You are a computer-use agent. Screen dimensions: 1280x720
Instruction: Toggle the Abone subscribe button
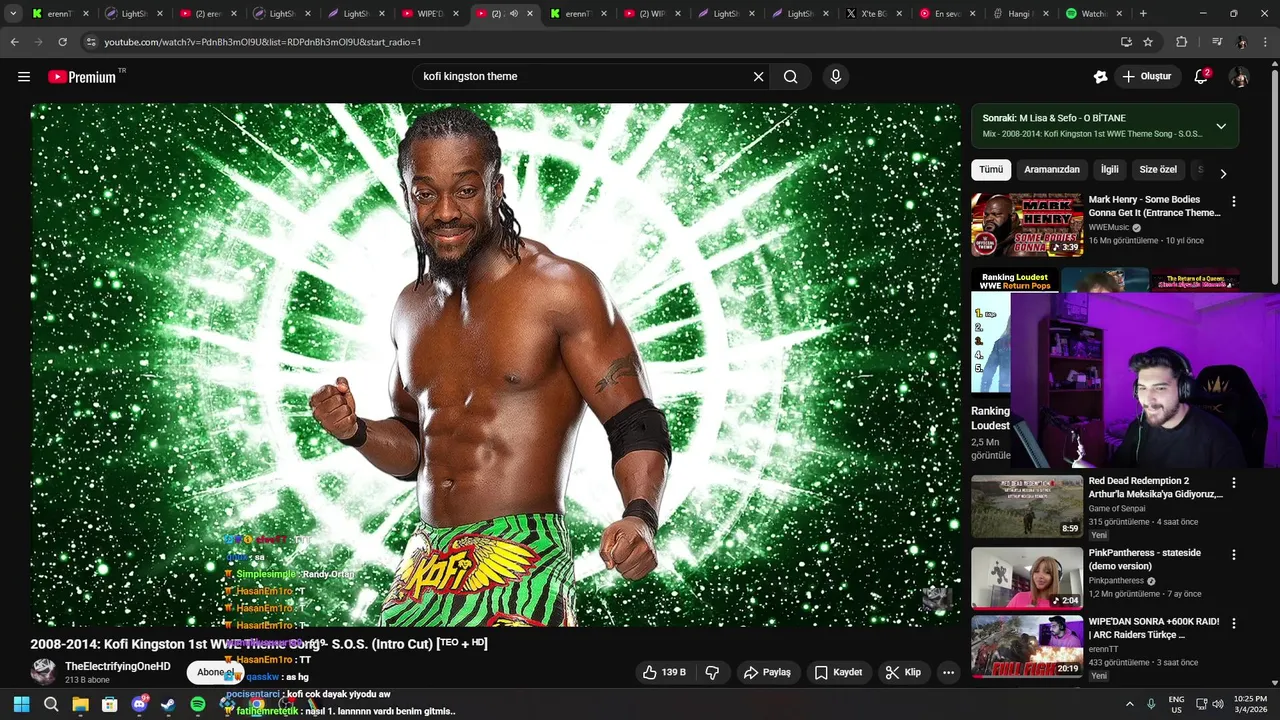(214, 672)
